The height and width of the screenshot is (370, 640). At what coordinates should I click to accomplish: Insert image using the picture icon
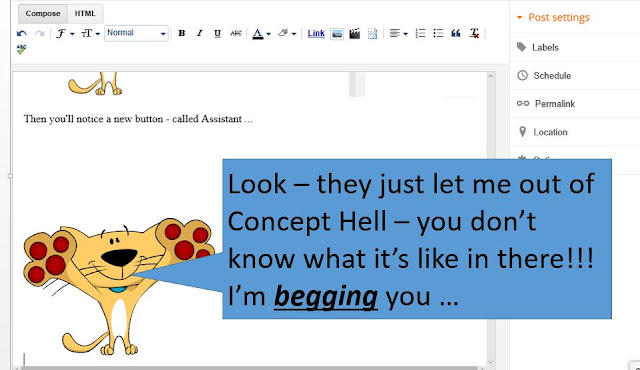coord(337,34)
